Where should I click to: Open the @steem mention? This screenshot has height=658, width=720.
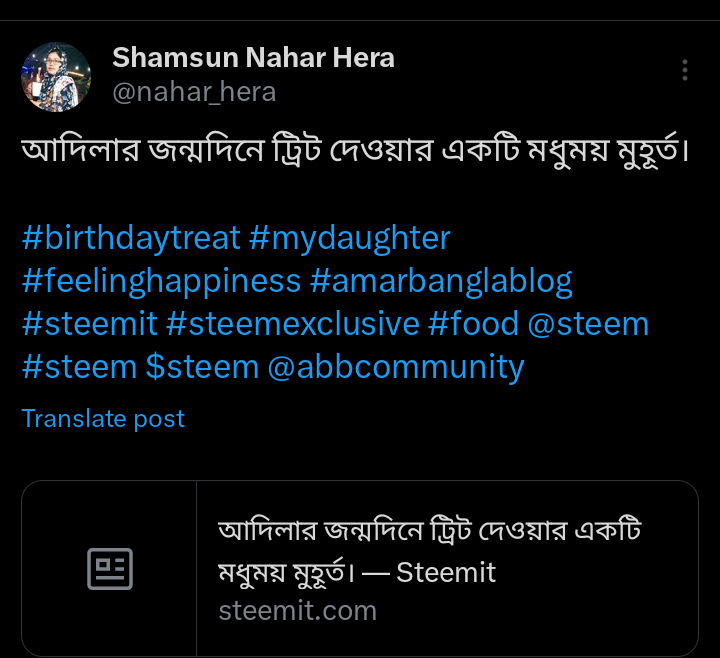point(589,324)
